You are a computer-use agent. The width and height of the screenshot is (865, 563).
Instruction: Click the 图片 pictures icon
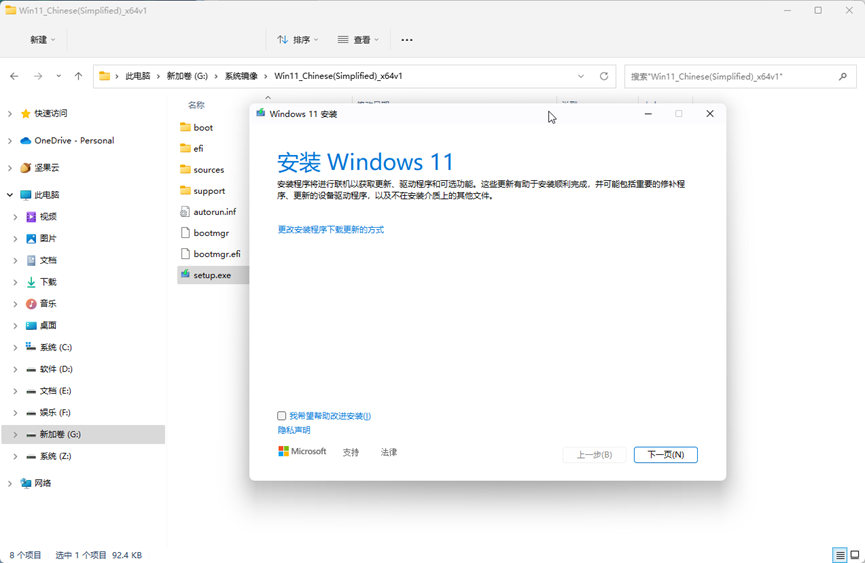coord(31,238)
